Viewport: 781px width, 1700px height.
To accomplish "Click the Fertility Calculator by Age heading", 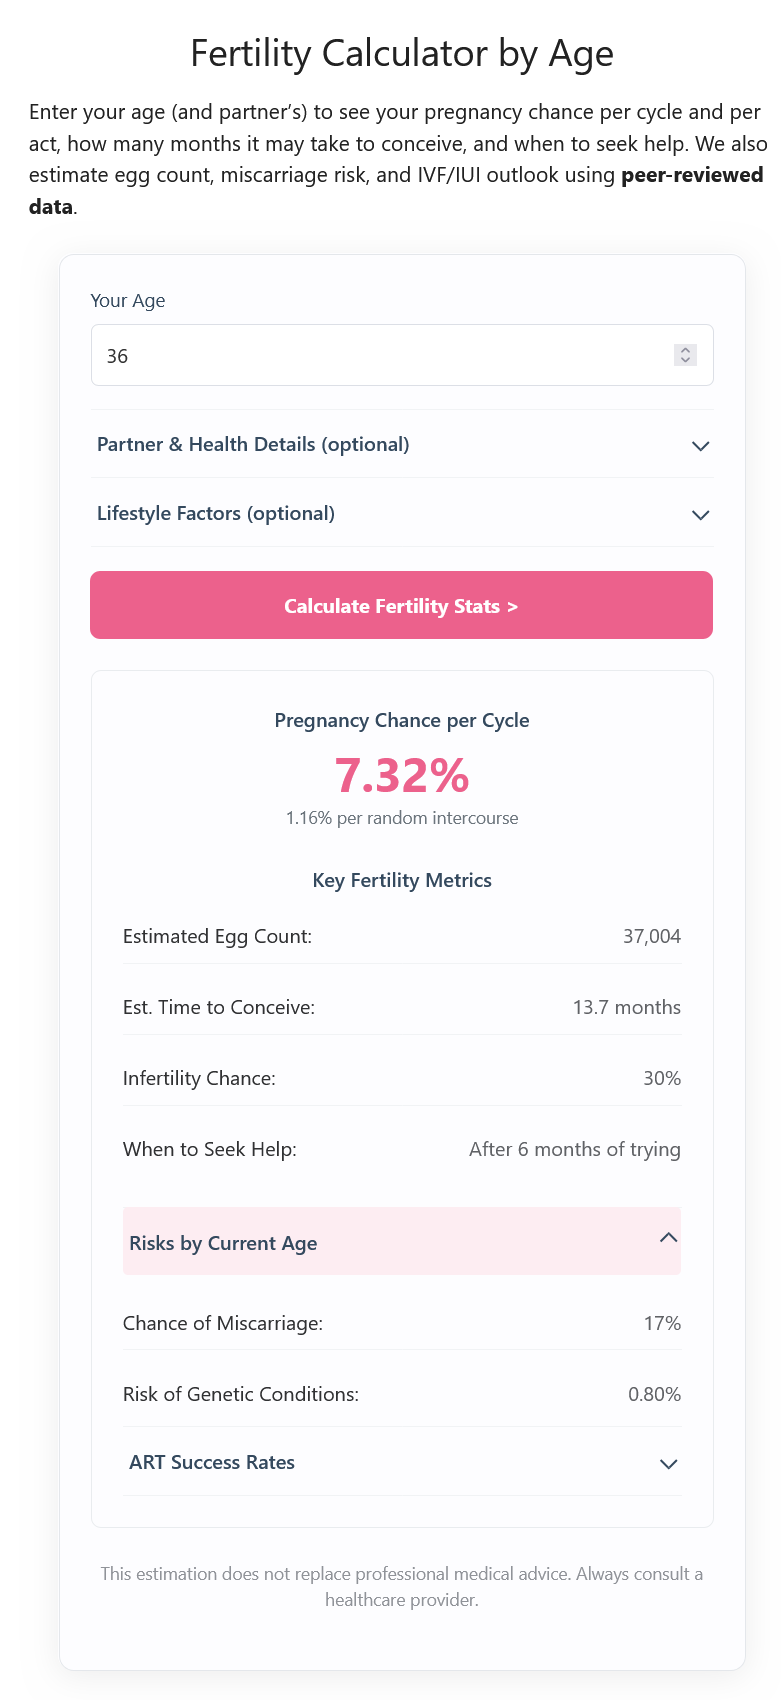I will [x=402, y=53].
